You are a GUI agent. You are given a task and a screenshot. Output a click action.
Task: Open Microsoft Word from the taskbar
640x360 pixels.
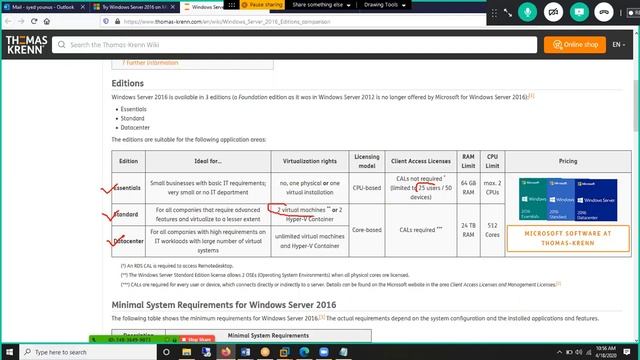pyautogui.click(x=245, y=352)
